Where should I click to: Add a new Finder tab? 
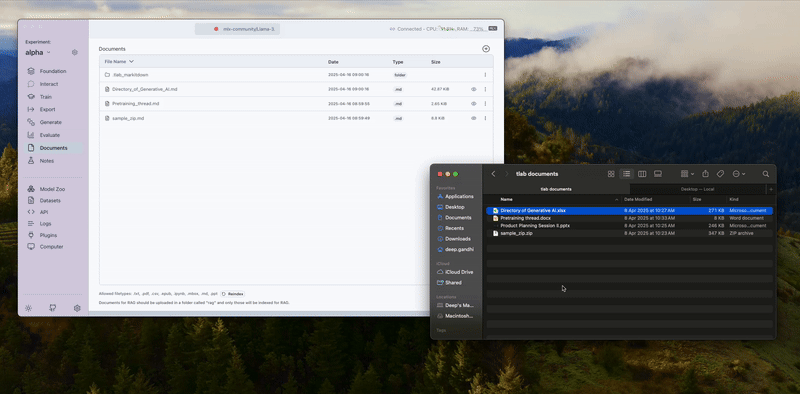point(771,189)
